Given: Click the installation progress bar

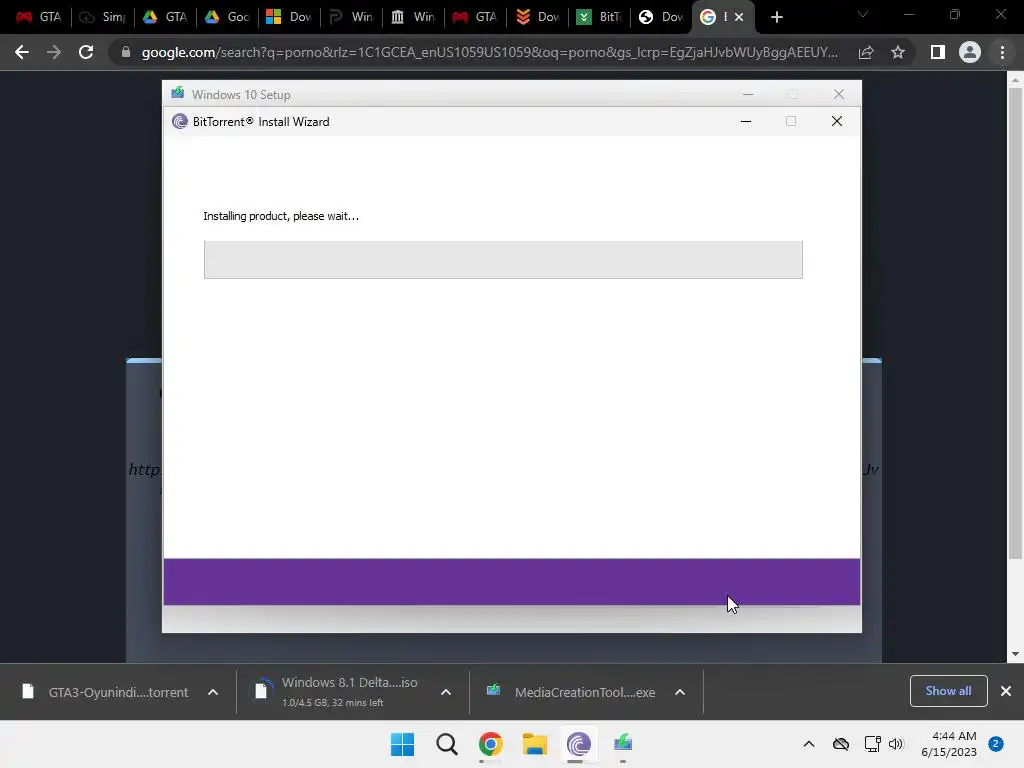Looking at the screenshot, I should (503, 260).
